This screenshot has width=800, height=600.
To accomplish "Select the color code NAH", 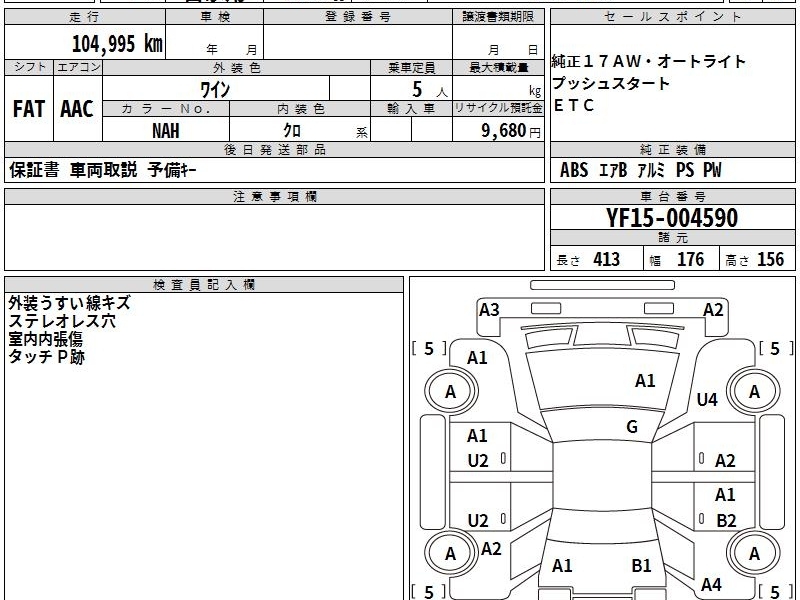I will 166,131.
